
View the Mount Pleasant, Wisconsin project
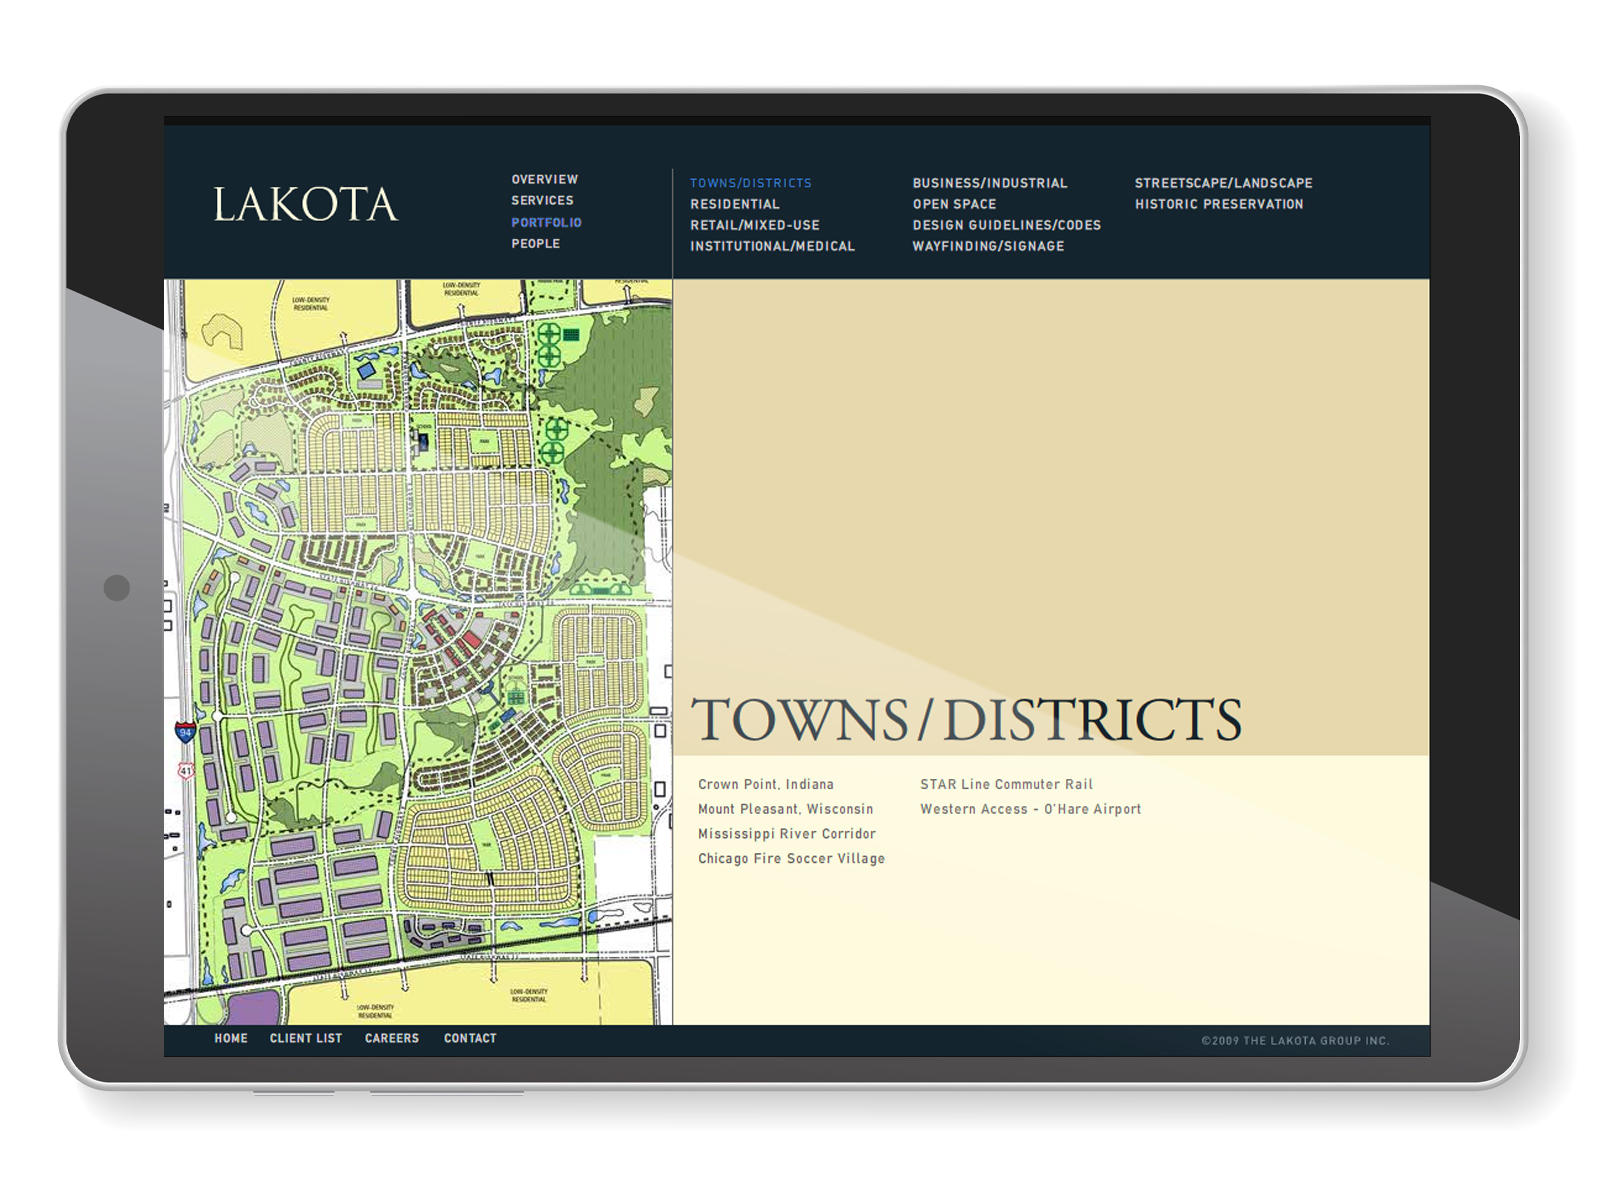(786, 809)
